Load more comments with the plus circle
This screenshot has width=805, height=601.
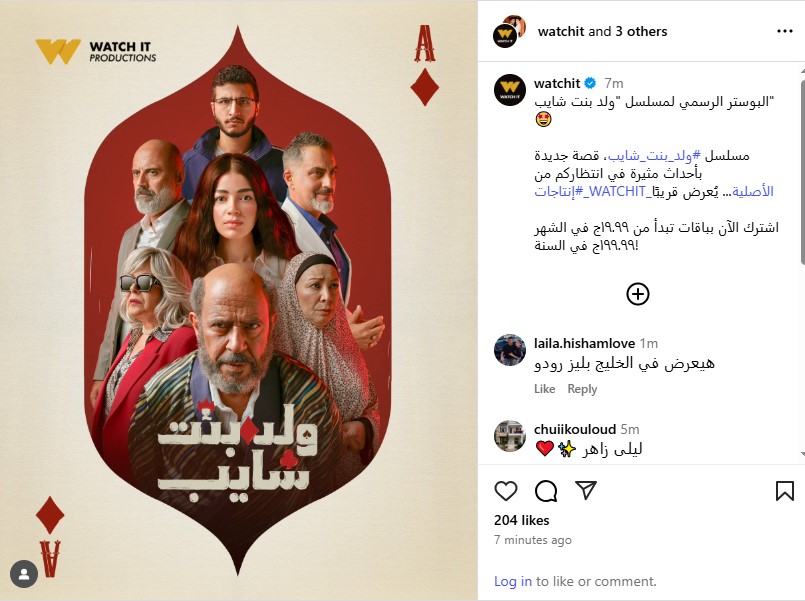click(638, 294)
